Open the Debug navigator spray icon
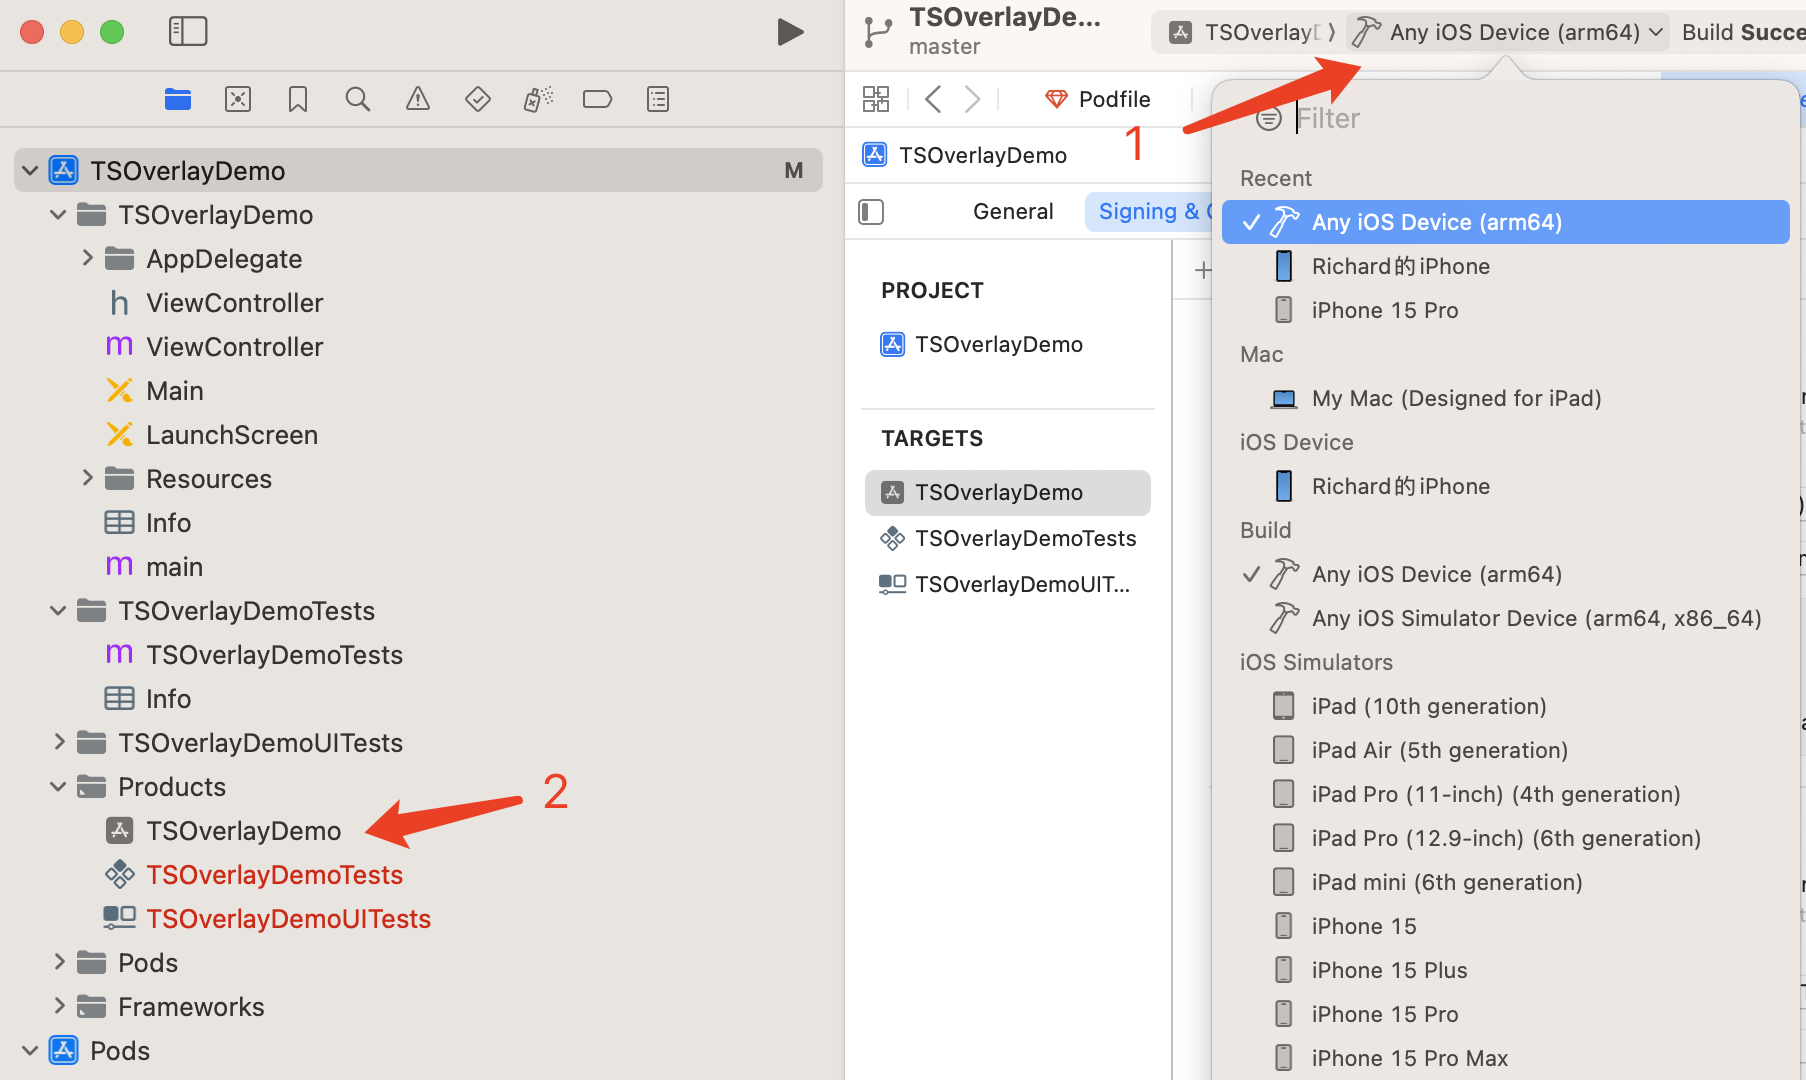 tap(538, 99)
